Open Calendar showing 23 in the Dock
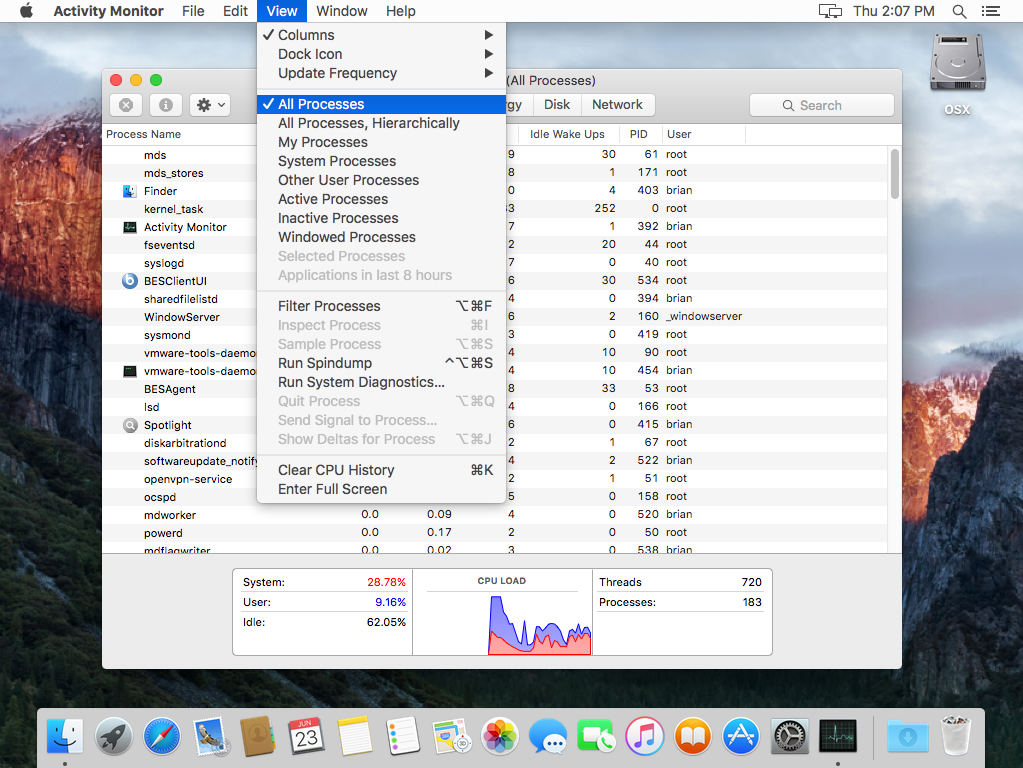This screenshot has width=1023, height=768. pos(306,736)
